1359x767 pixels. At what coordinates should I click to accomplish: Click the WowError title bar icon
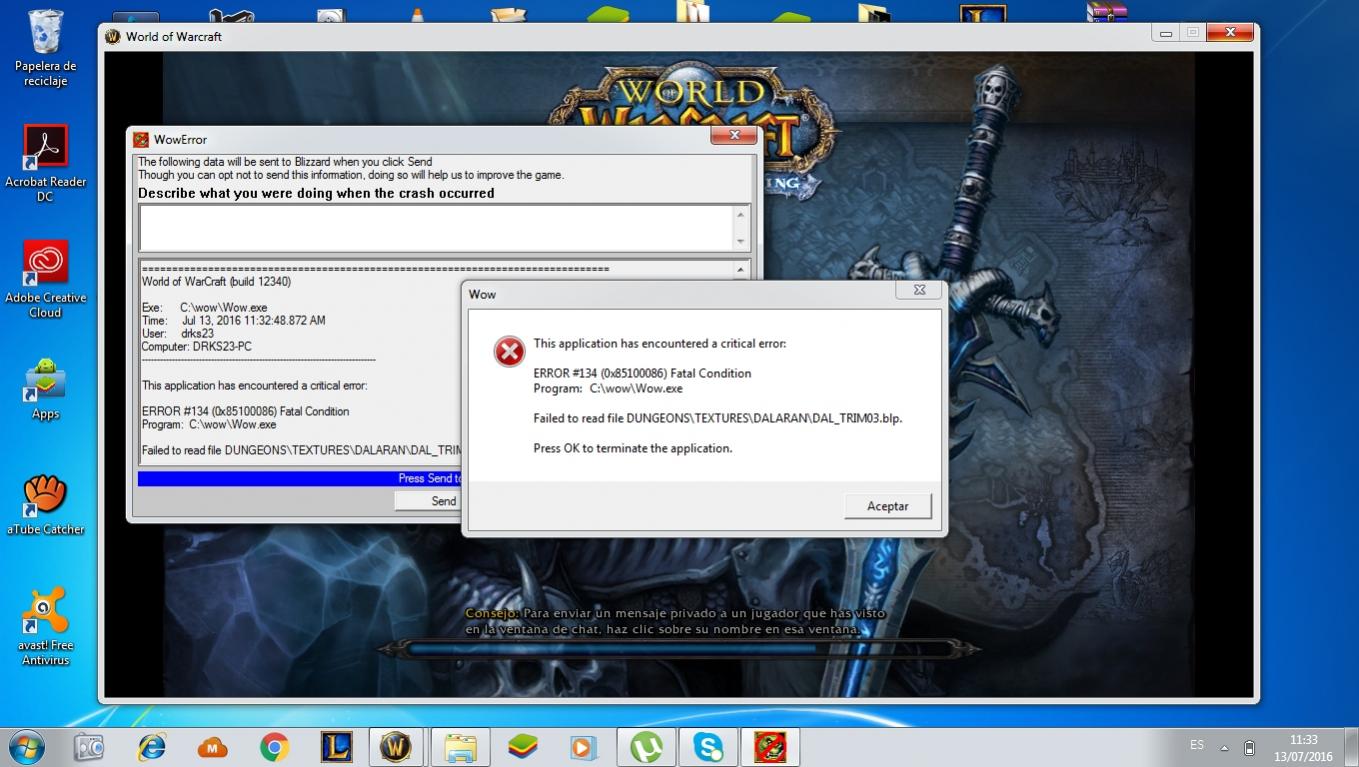(x=141, y=140)
